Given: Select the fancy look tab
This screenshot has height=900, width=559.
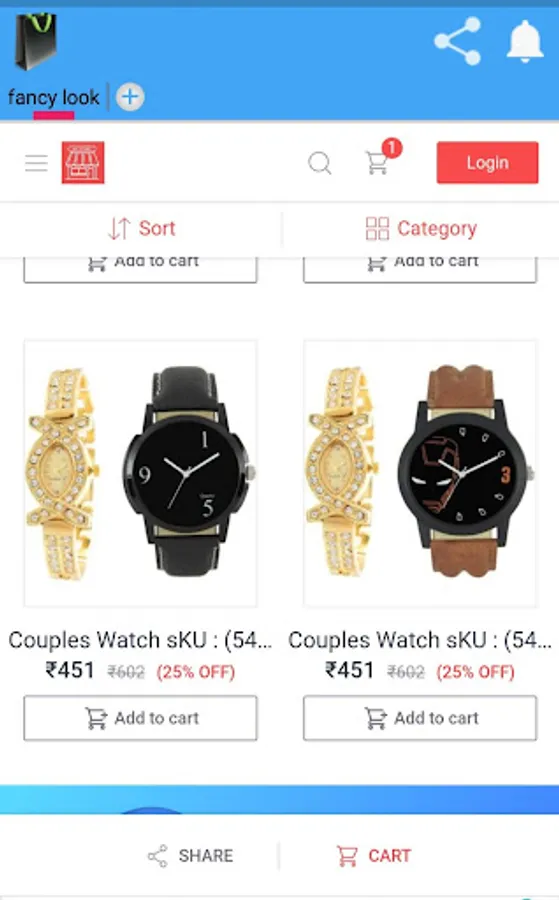Looking at the screenshot, I should tap(54, 98).
